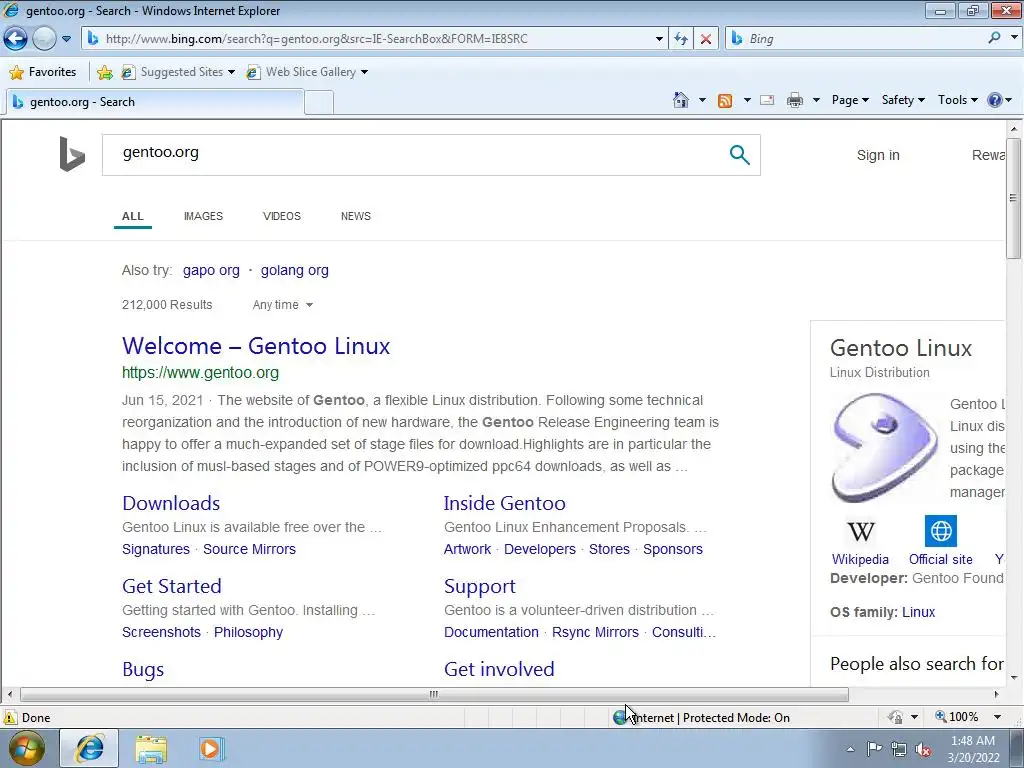Click the Refresh page icon
Screen dimensions: 1024x768
click(x=681, y=39)
